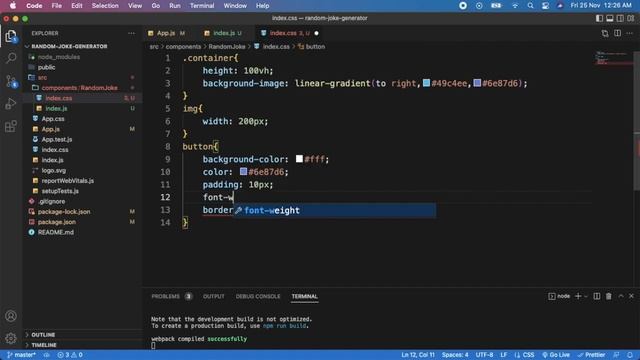Open logo.svg in the explorer
This screenshot has height=360, width=640.
[x=53, y=171]
